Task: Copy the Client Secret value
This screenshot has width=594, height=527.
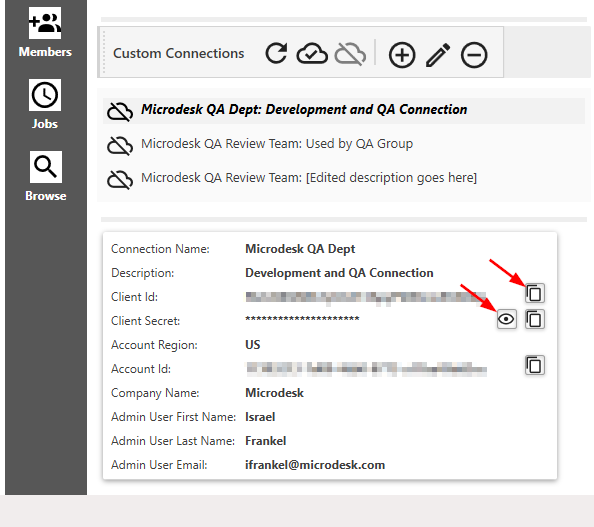Action: click(535, 319)
